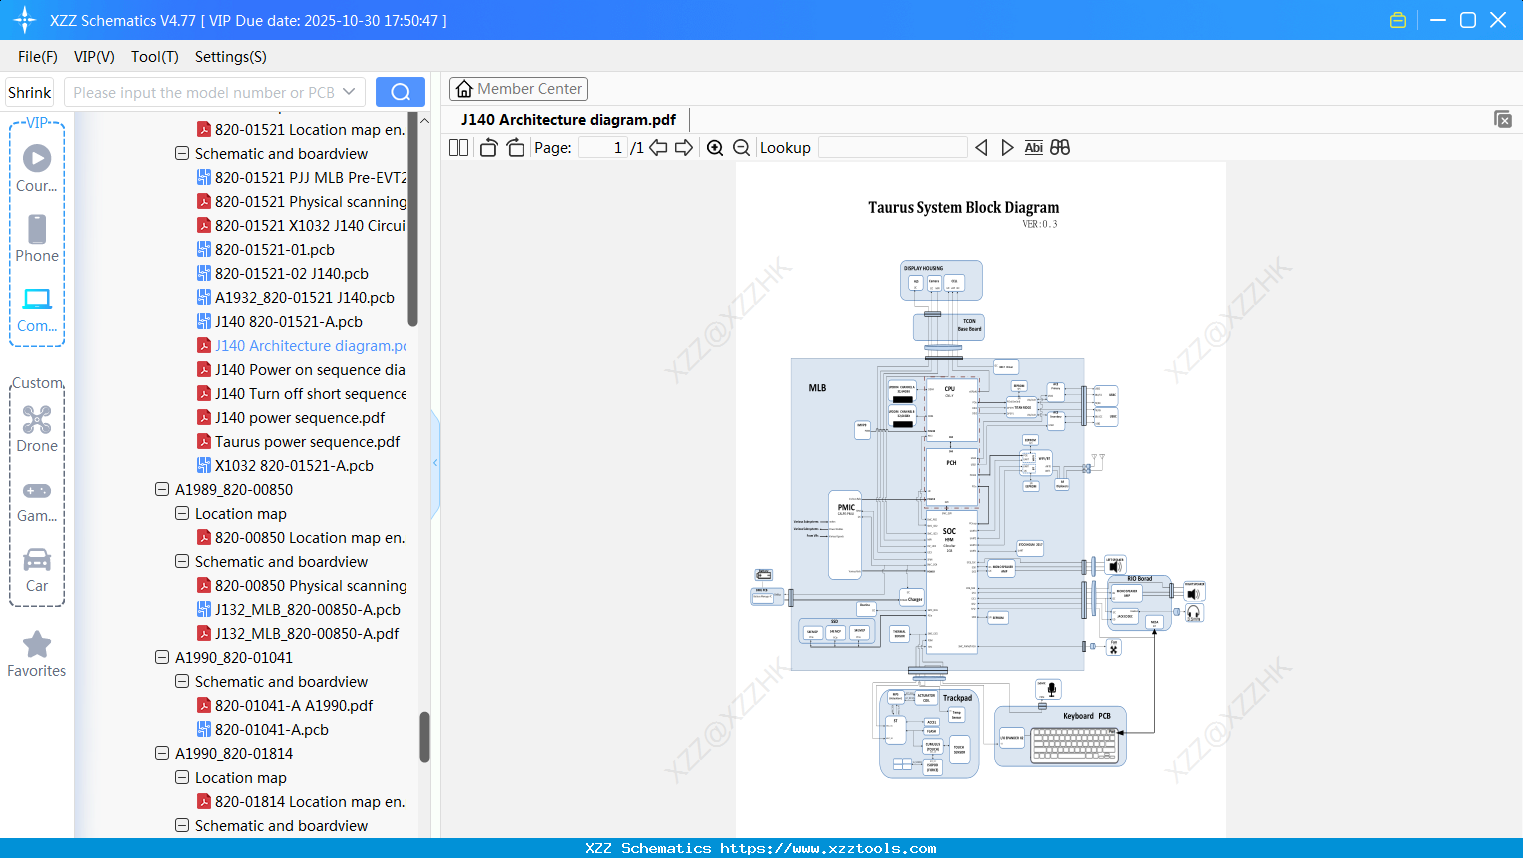
Task: Collapse Location map under A1990_820-01814
Action: [x=182, y=778]
